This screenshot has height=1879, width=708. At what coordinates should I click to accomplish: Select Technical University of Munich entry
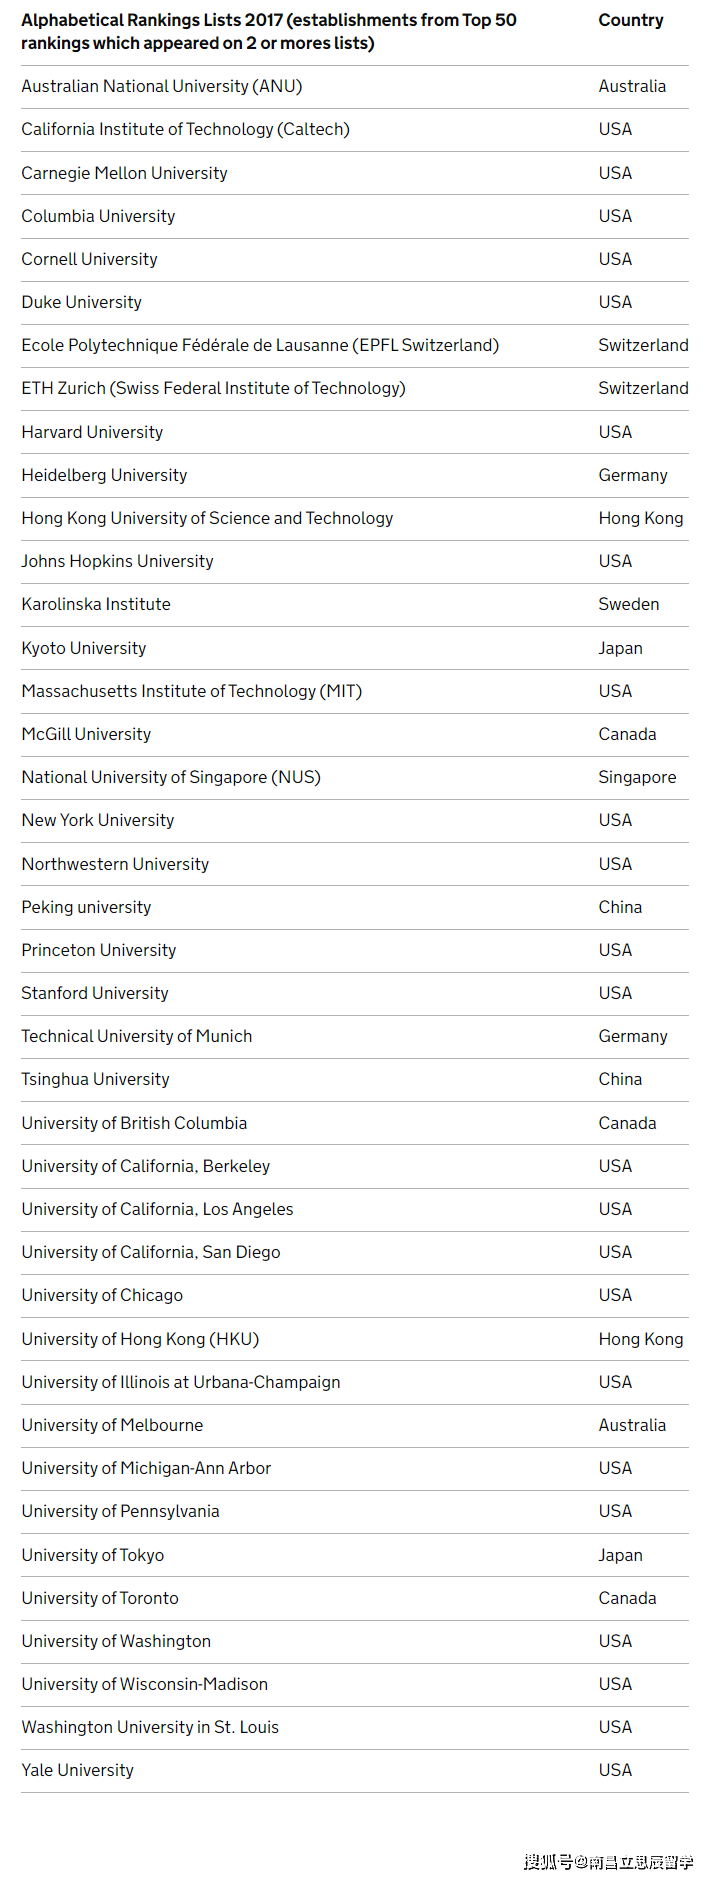[x=137, y=1037]
